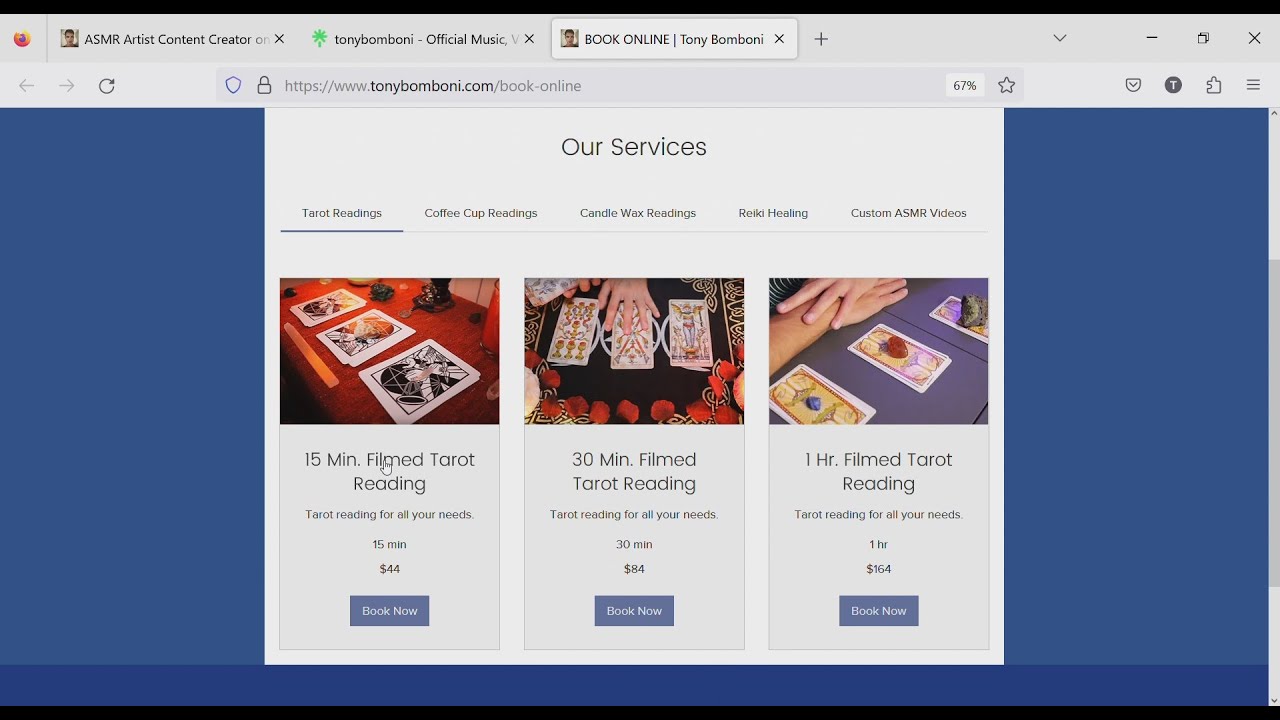Click the 30 Min. reading card image

coord(634,351)
